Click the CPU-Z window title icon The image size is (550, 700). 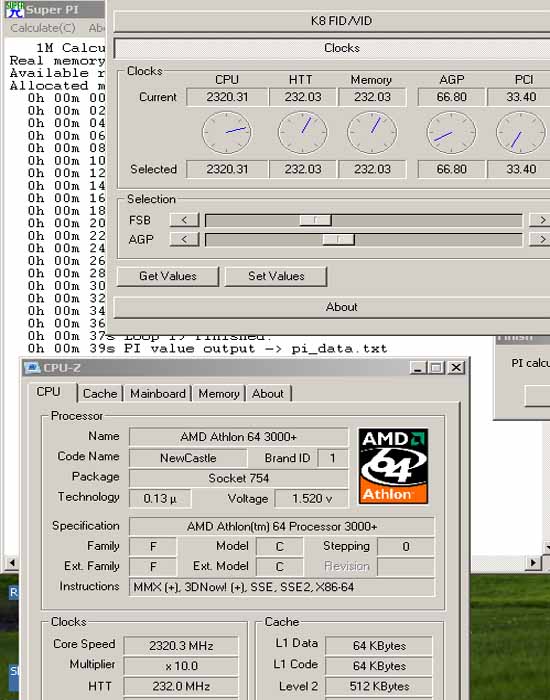(x=32, y=368)
